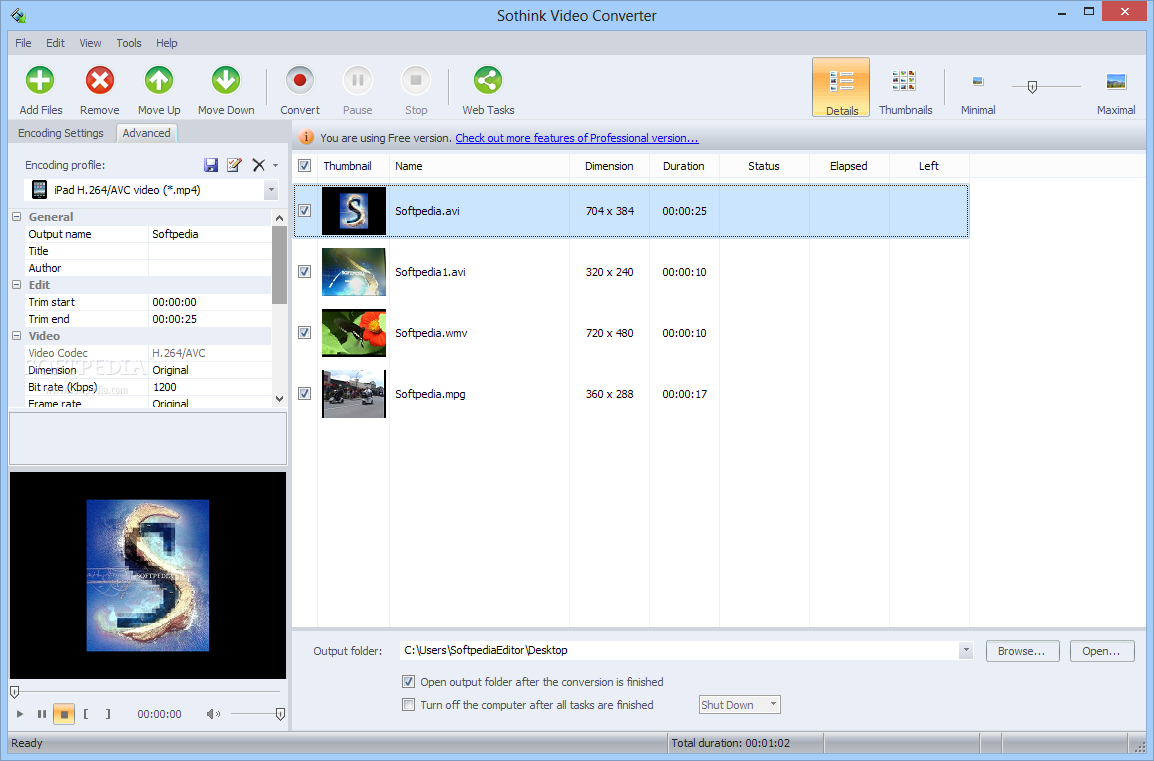Viewport: 1154px width, 761px height.
Task: Click the Output name value field
Action: pos(210,234)
